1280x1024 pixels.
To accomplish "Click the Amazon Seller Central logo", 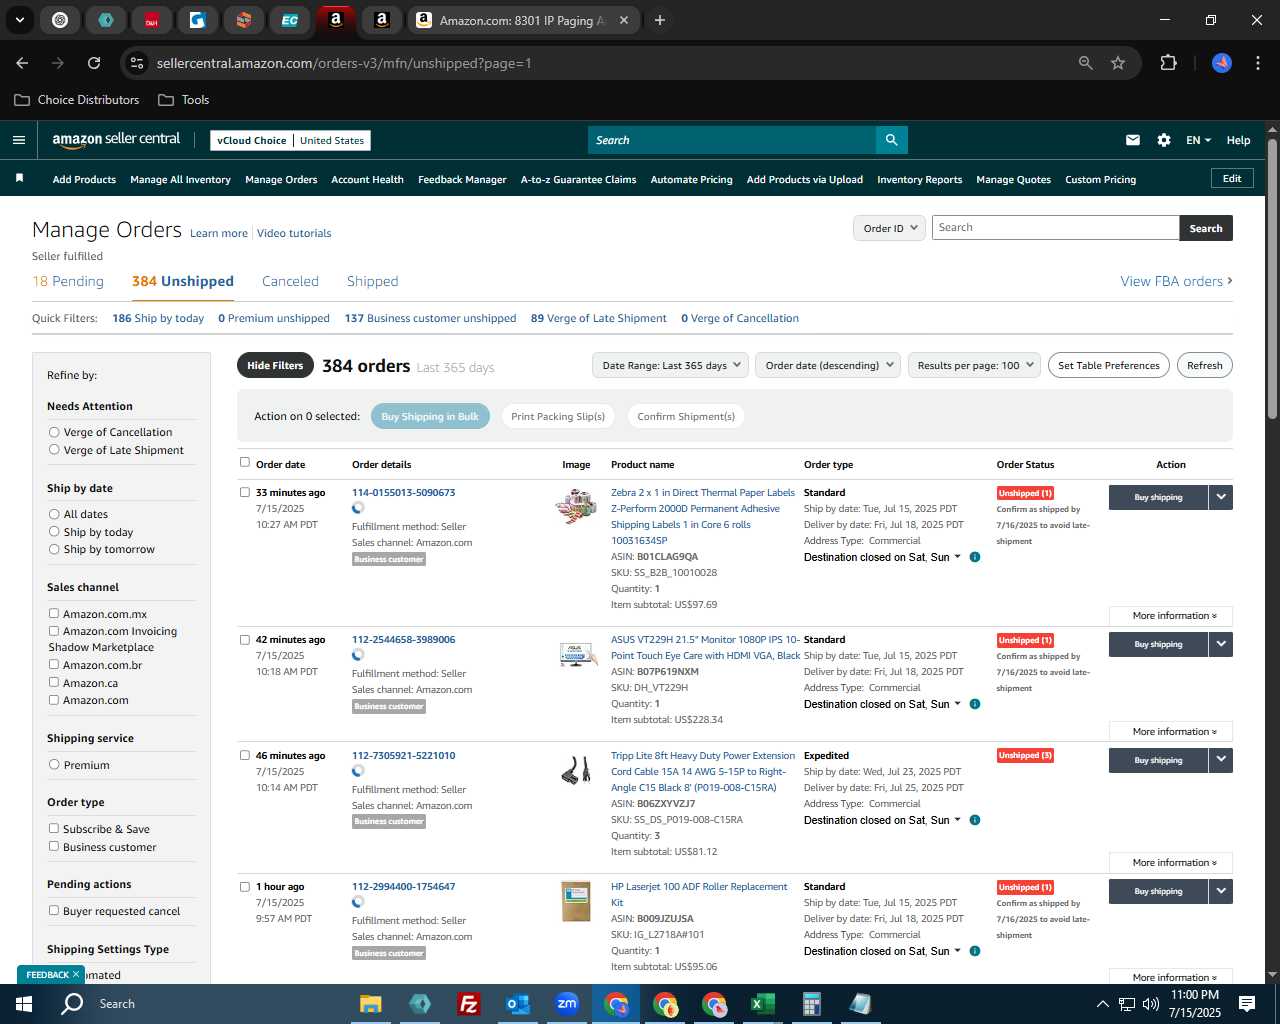I will (x=116, y=140).
